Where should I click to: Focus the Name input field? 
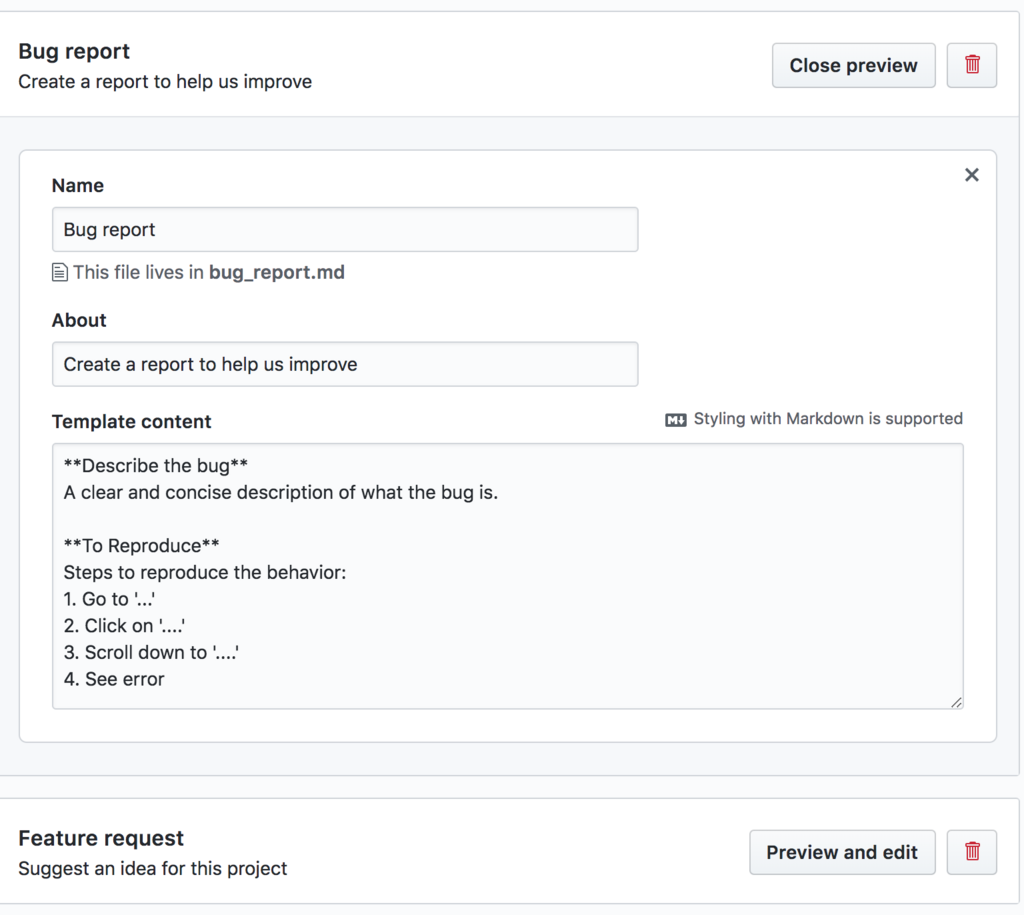344,230
